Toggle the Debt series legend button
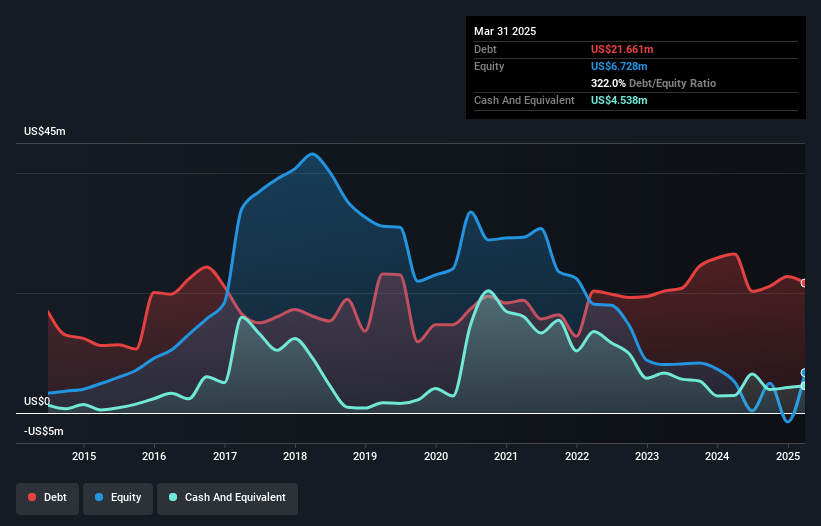 pos(48,498)
